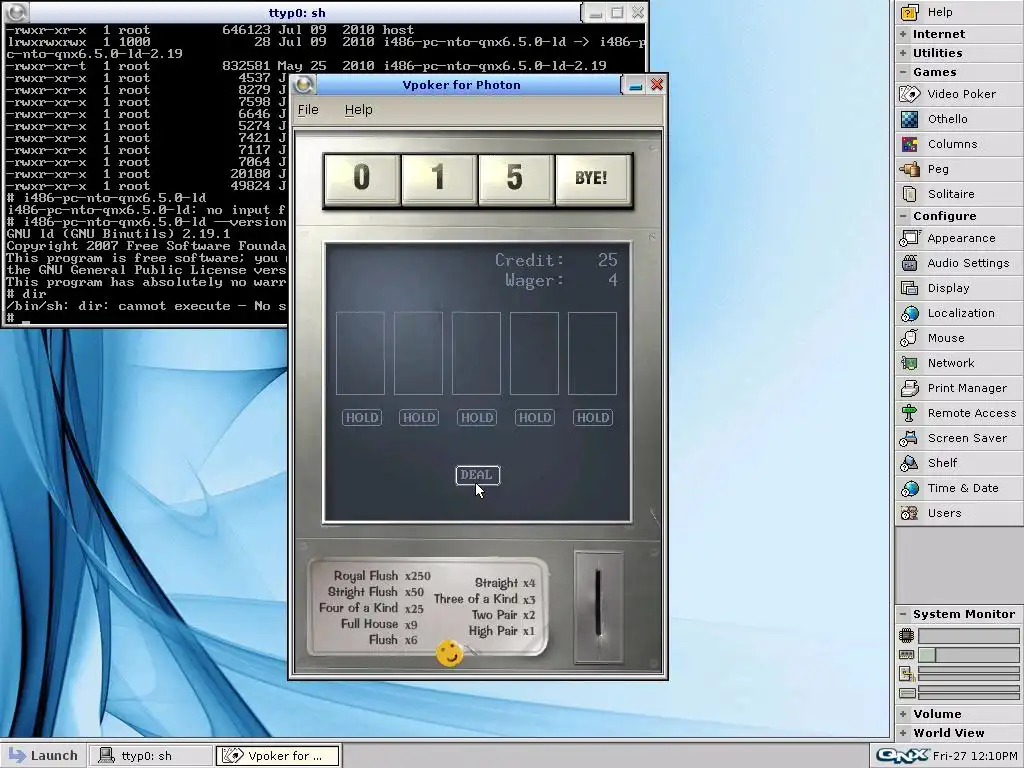The height and width of the screenshot is (768, 1024).
Task: Click the CPU usage bar in System Monitor
Action: (x=968, y=635)
